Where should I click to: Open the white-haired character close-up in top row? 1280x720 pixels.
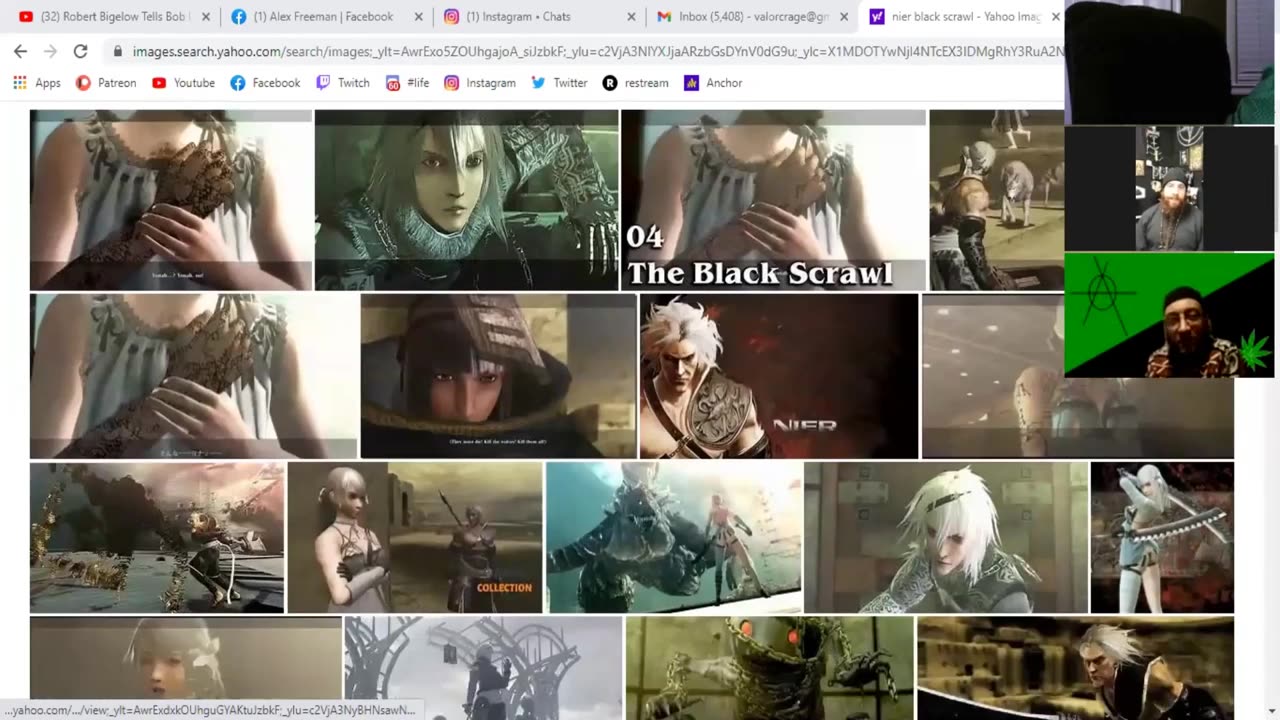[466, 200]
